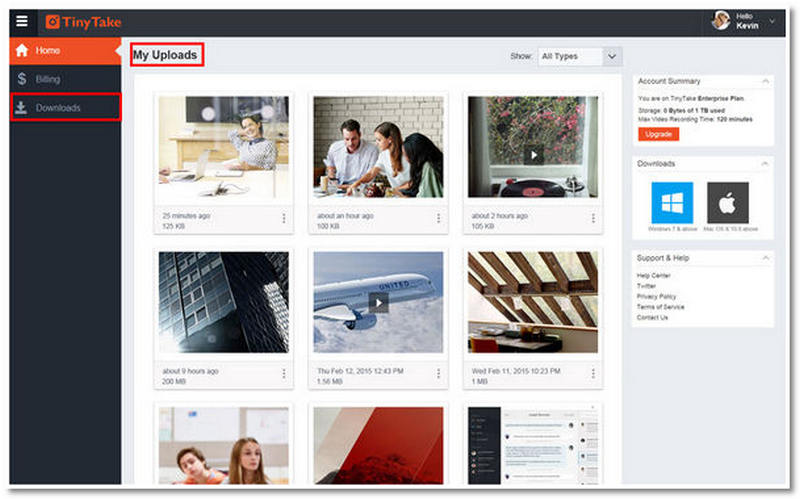
Task: Play the United airplane video
Action: (378, 301)
